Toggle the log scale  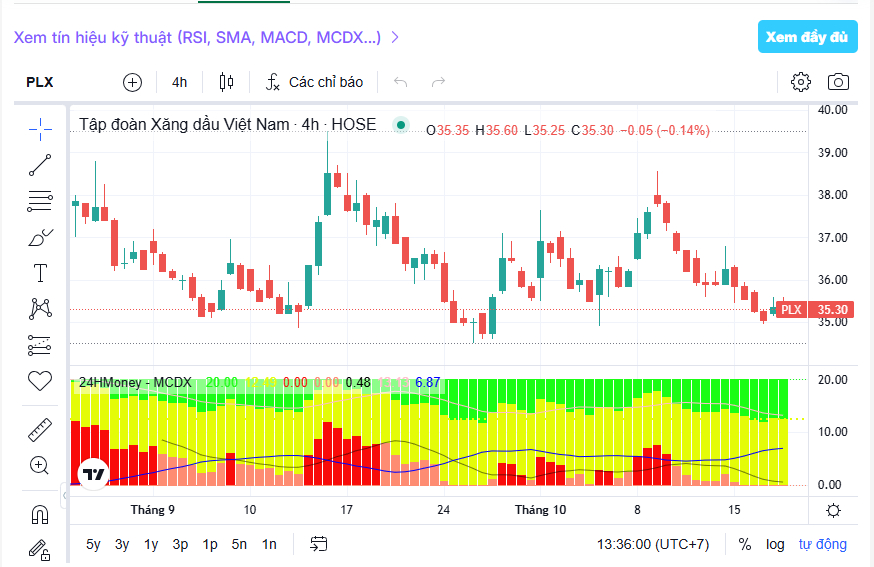click(x=775, y=544)
